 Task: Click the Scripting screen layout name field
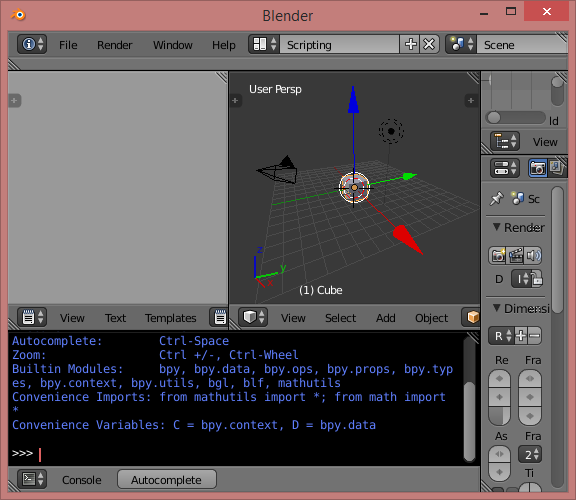pyautogui.click(x=339, y=44)
